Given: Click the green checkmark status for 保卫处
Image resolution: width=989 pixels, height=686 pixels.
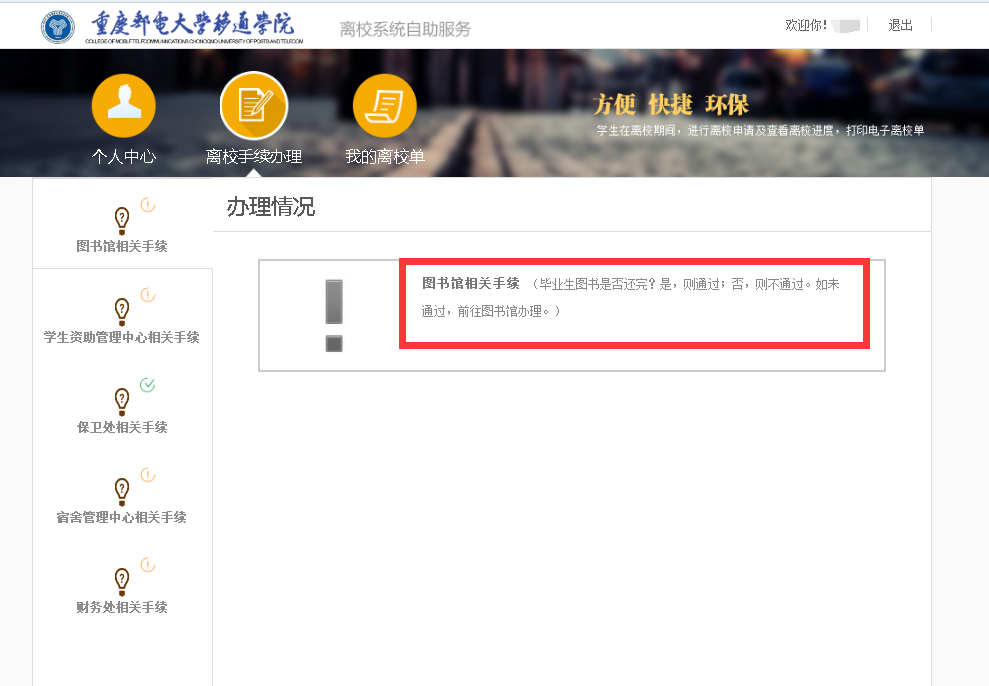Looking at the screenshot, I should (147, 385).
